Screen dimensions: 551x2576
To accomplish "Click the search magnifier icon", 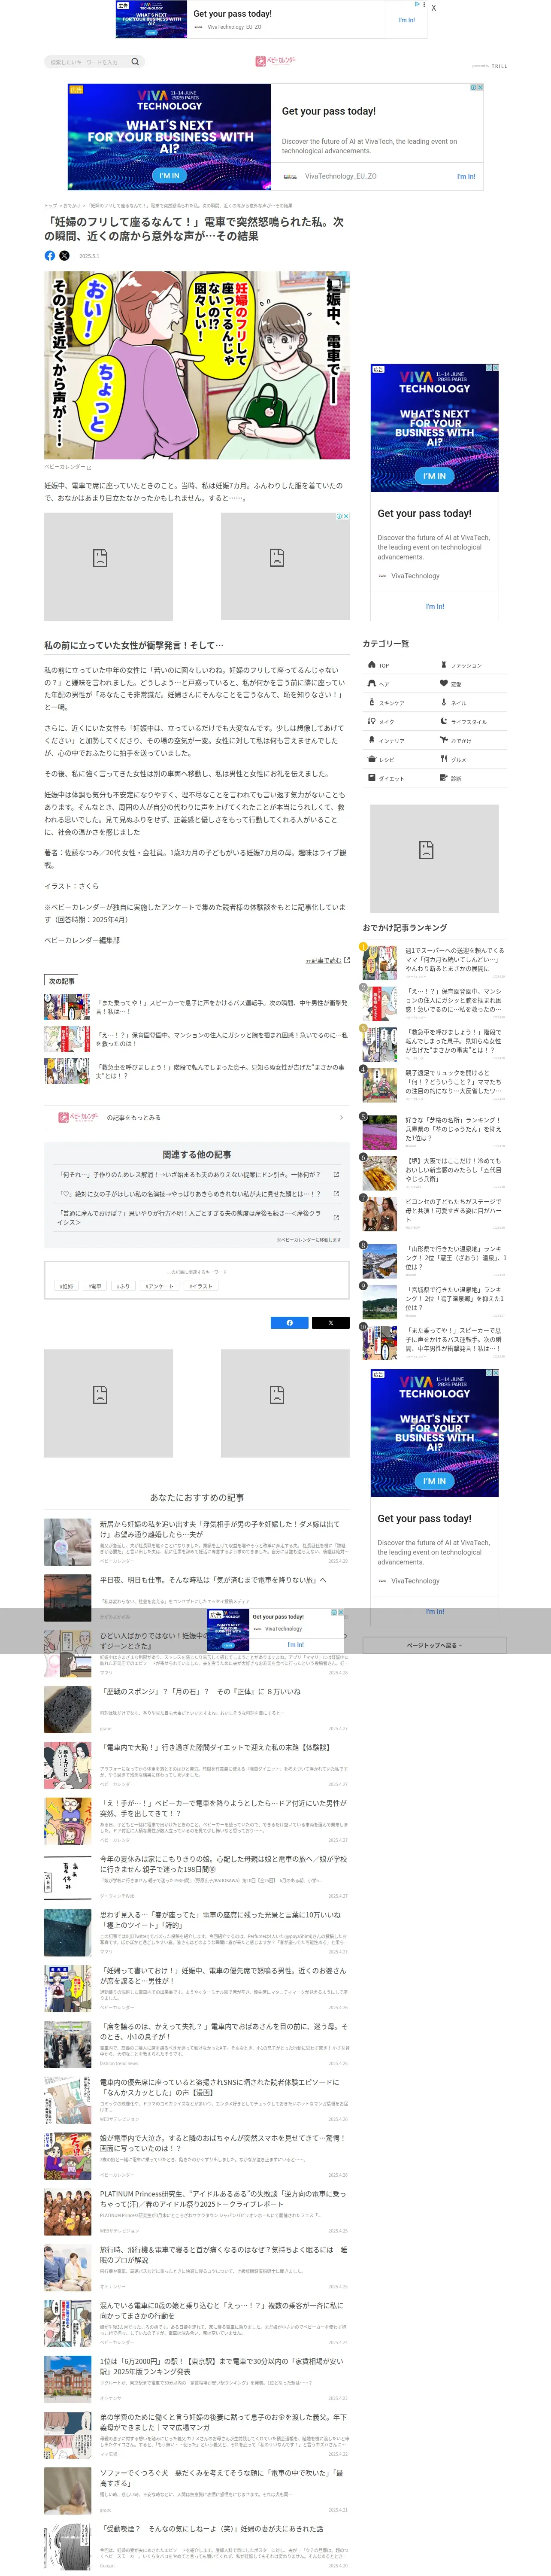I will 135,62.
